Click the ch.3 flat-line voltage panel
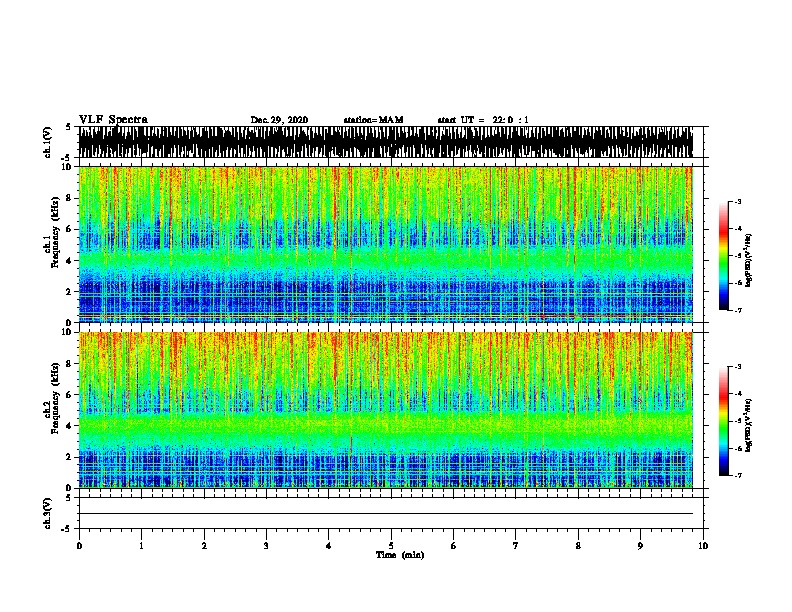Screen dimensions: 792x612 pyautogui.click(x=391, y=513)
